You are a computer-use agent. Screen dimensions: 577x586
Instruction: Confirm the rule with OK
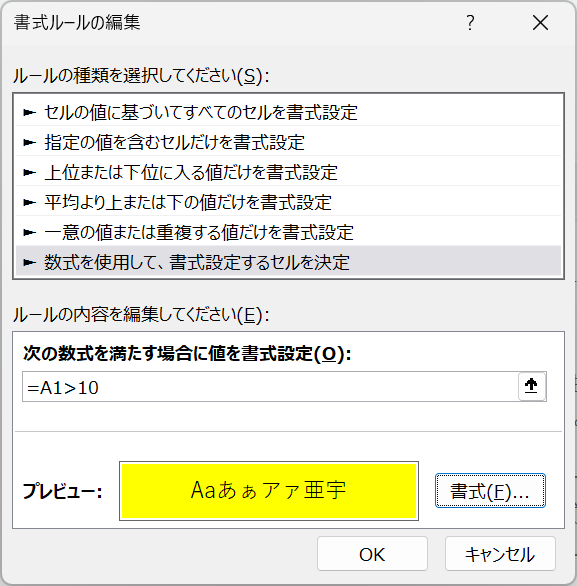(x=372, y=554)
